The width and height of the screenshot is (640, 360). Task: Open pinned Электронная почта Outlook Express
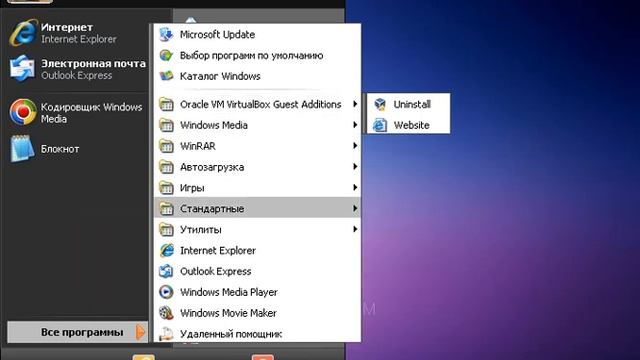click(77, 69)
